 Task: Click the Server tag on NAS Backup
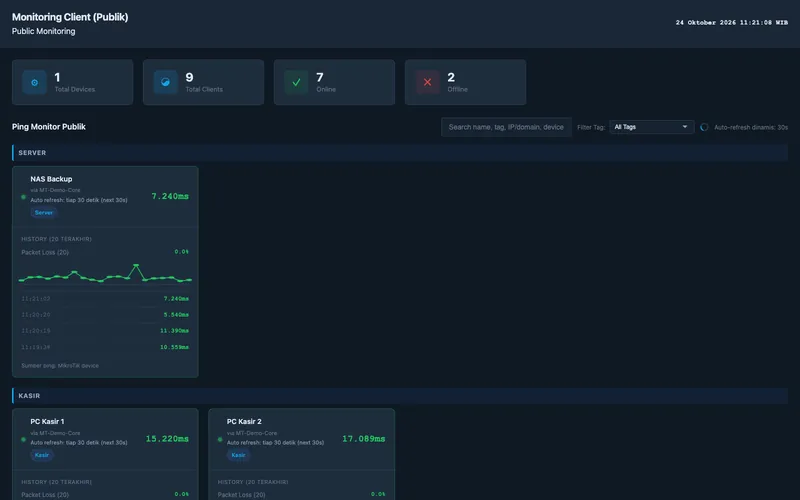44,213
